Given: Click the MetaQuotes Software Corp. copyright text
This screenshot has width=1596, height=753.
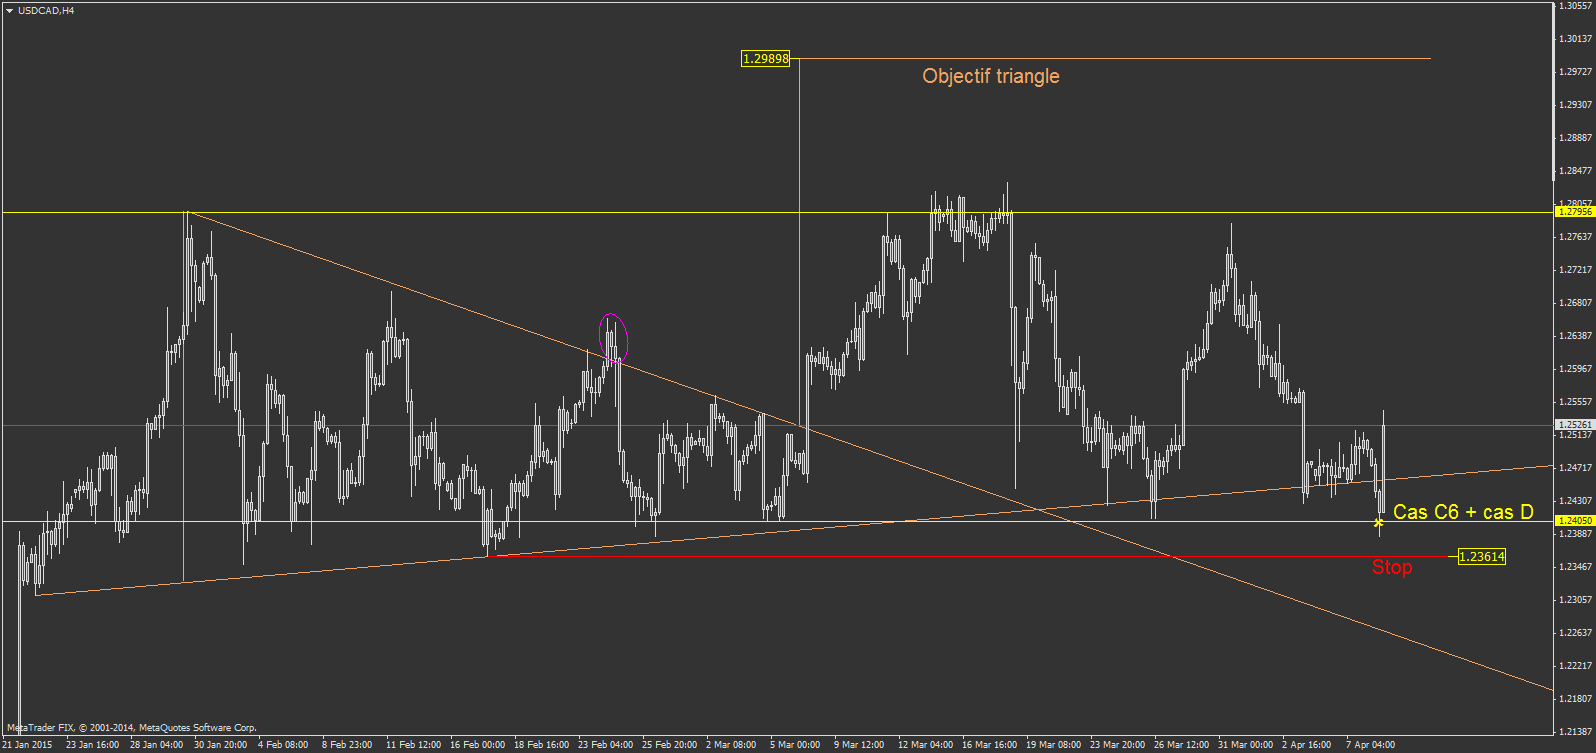Looking at the screenshot, I should [132, 728].
